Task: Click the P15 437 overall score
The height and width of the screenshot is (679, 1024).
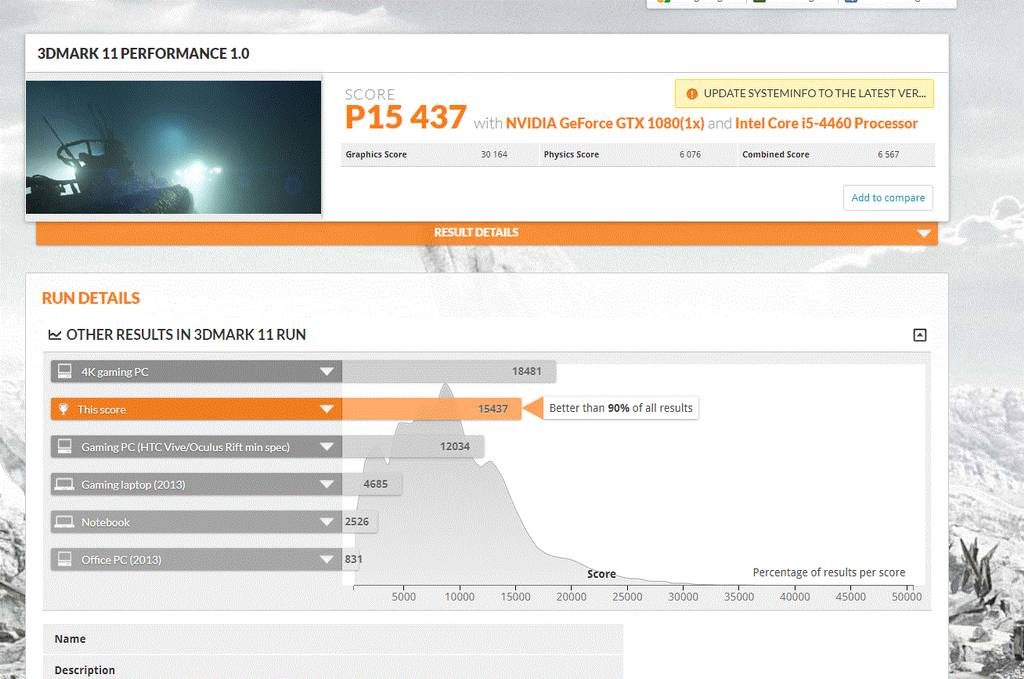Action: 406,118
